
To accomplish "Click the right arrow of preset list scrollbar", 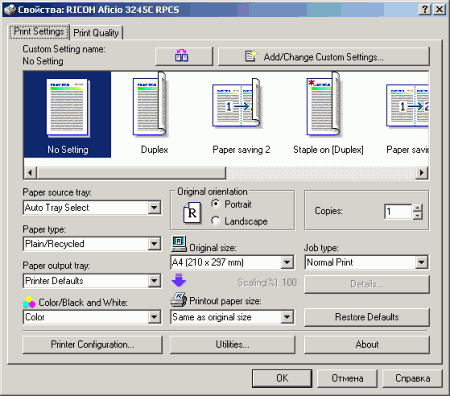I will pos(422,173).
